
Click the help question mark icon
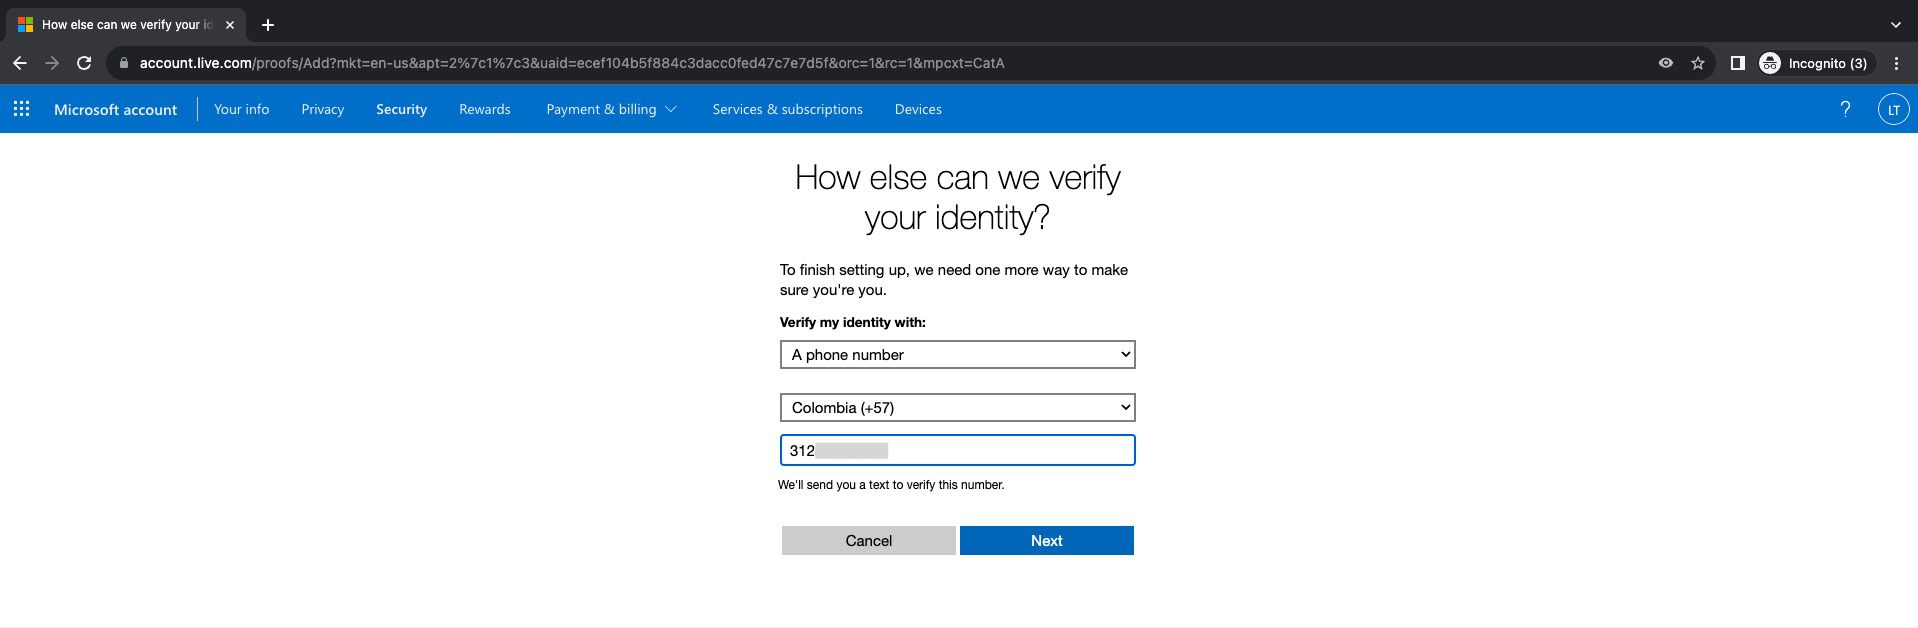(x=1845, y=109)
